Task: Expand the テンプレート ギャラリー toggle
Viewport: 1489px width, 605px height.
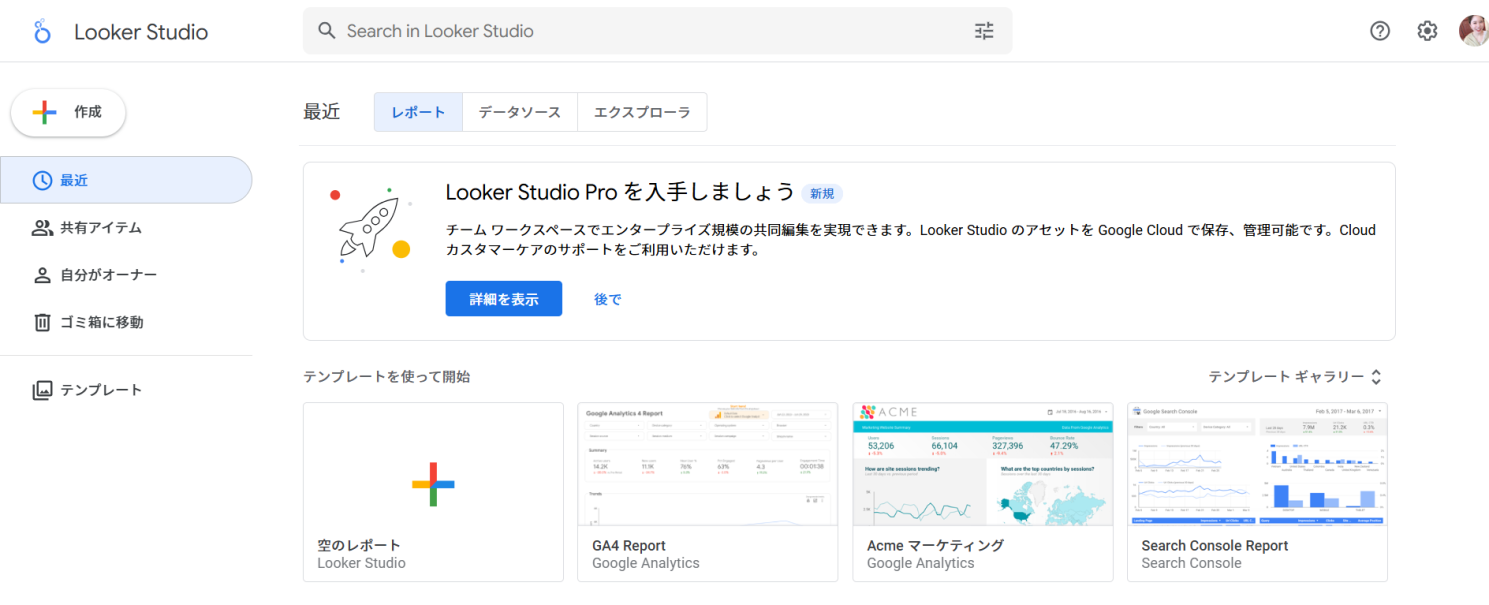Action: coord(1295,377)
